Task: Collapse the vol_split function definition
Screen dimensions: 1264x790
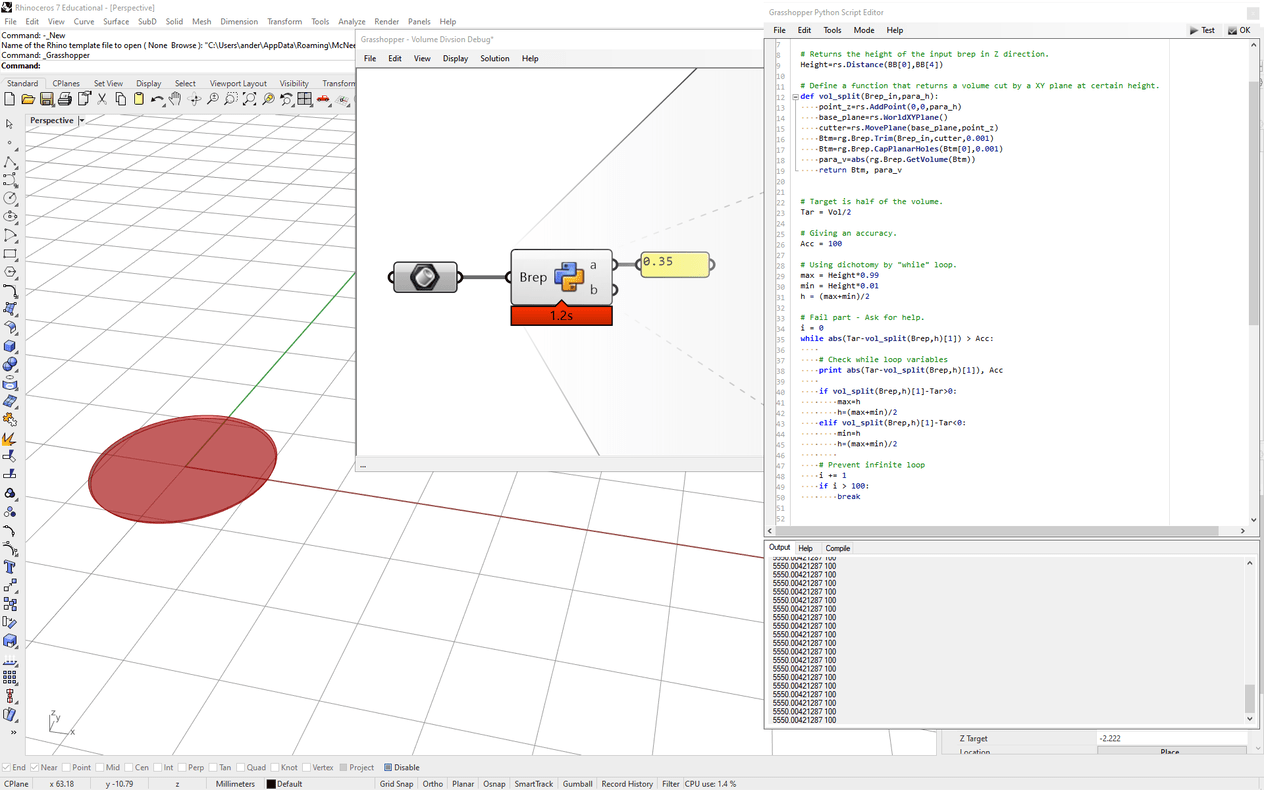Action: [x=795, y=97]
